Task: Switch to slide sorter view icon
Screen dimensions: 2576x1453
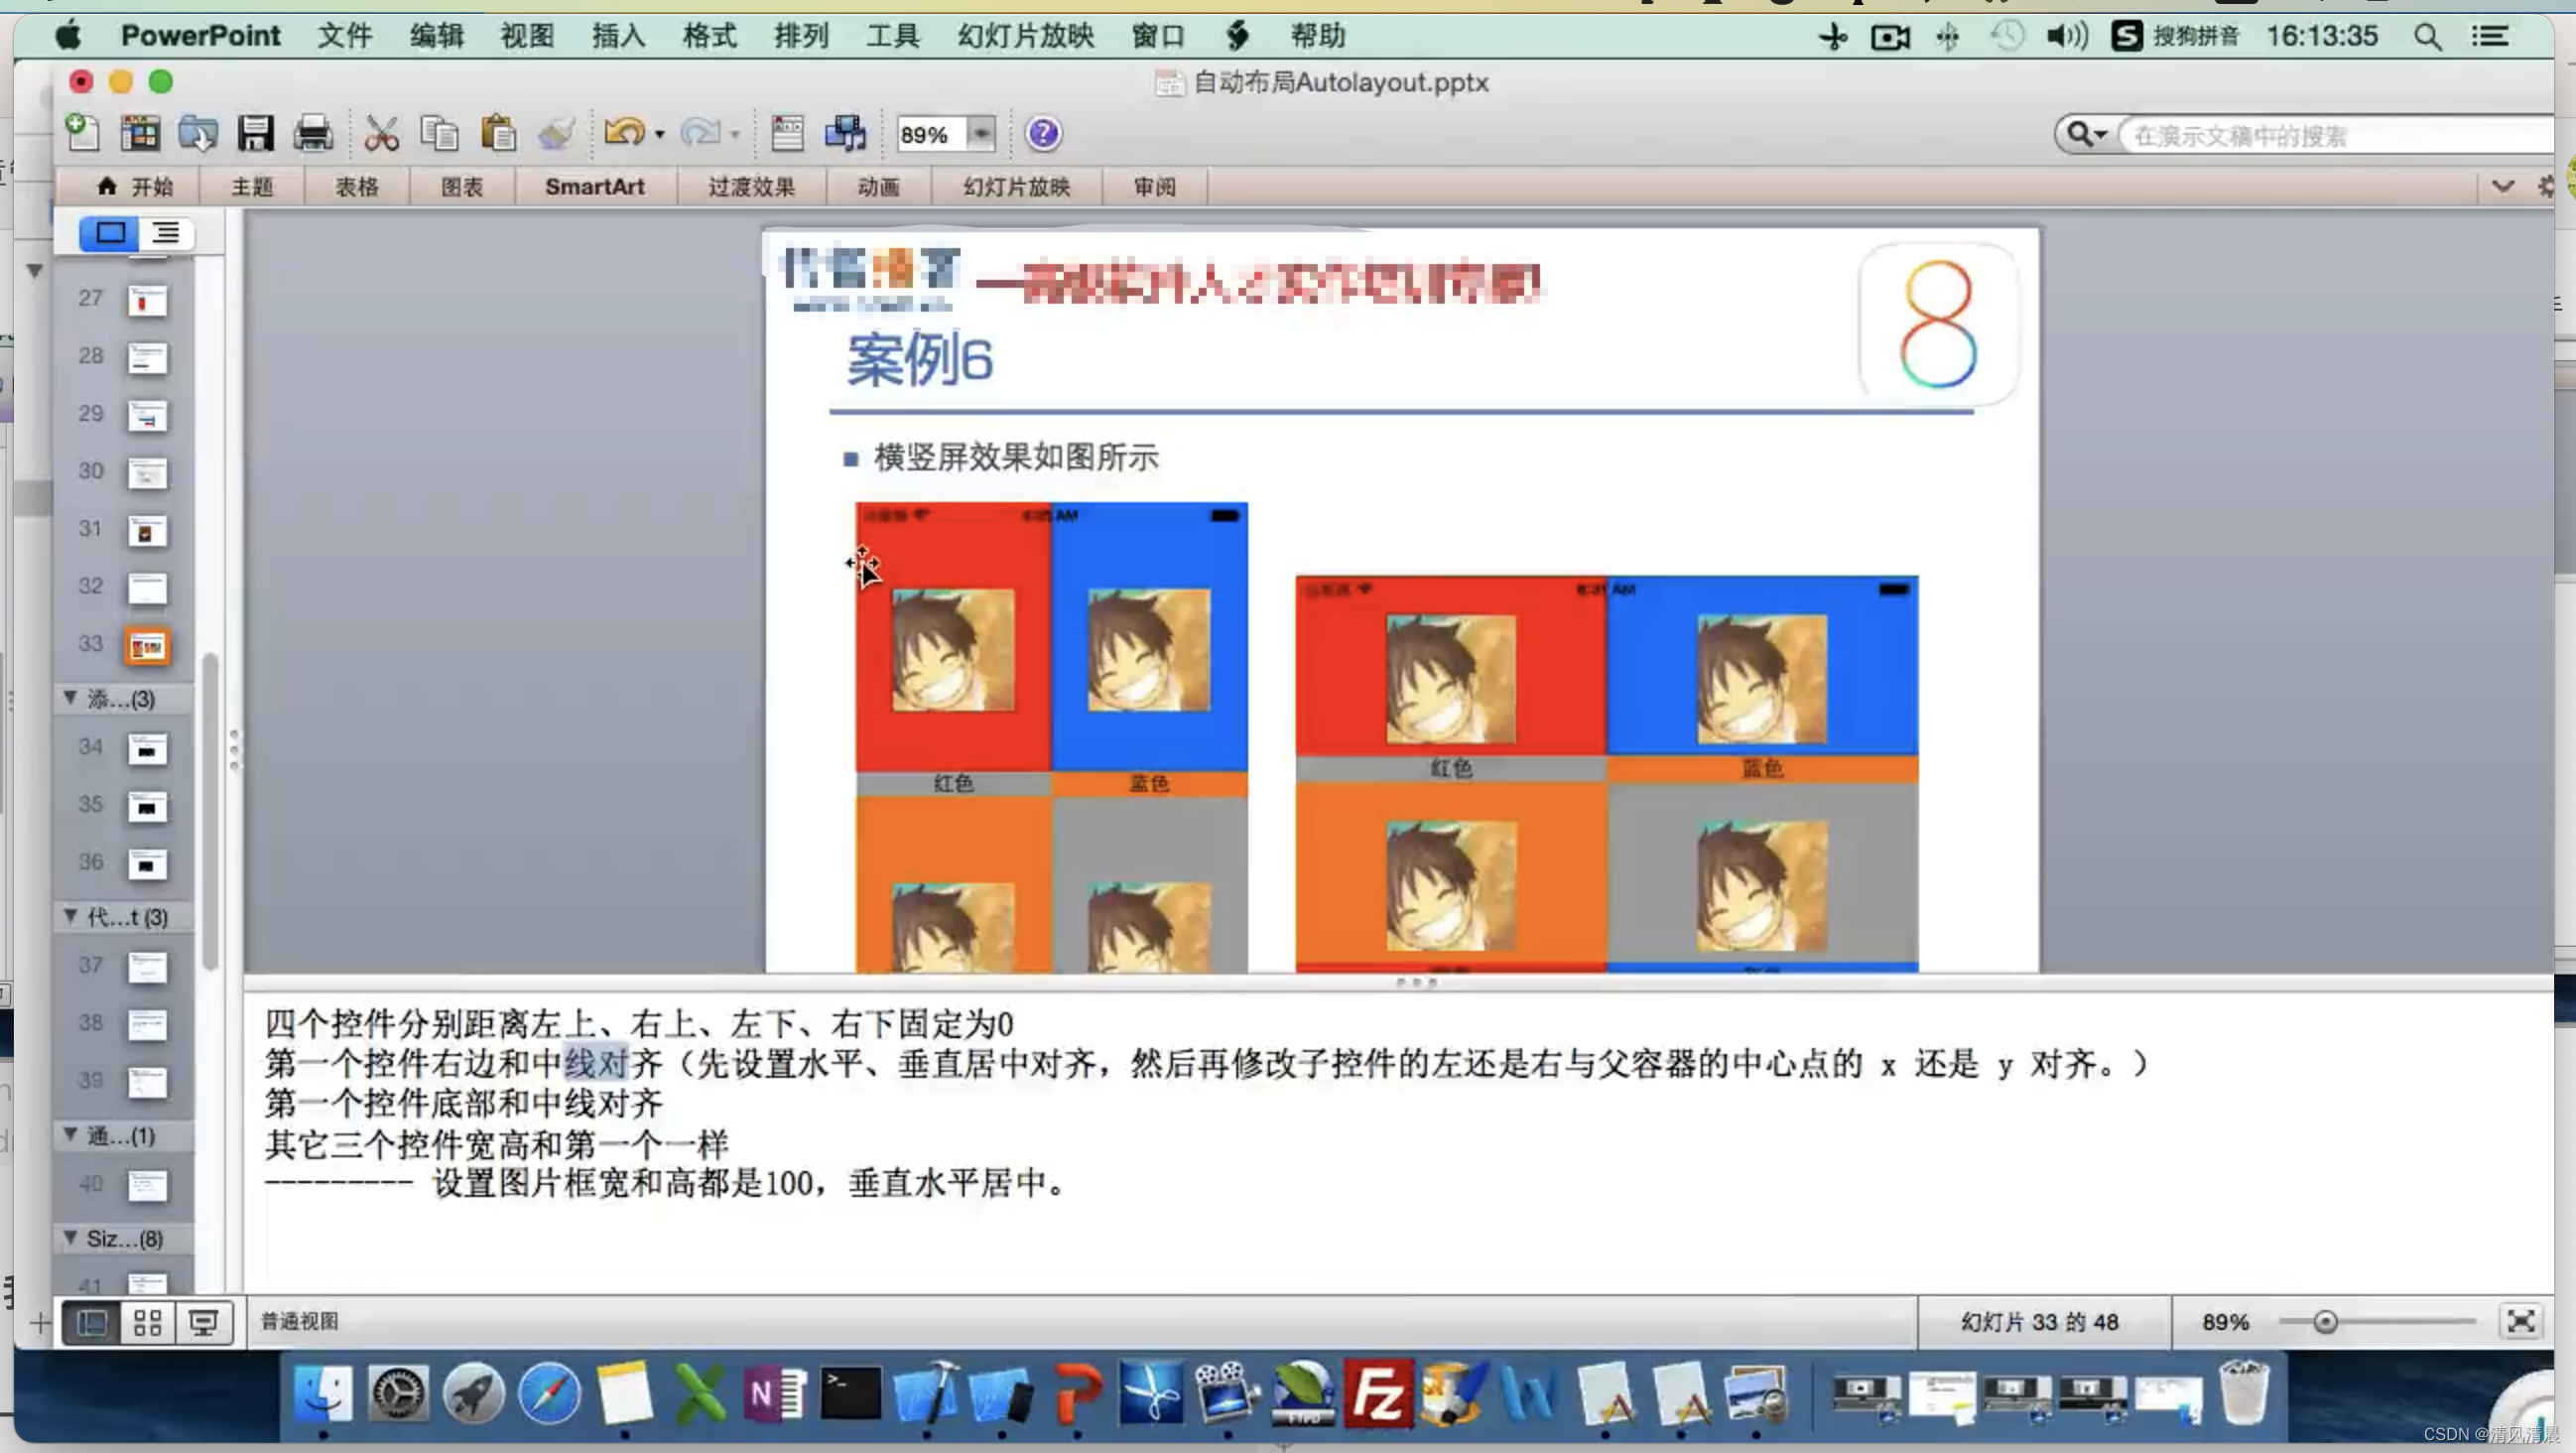Action: coord(148,1322)
